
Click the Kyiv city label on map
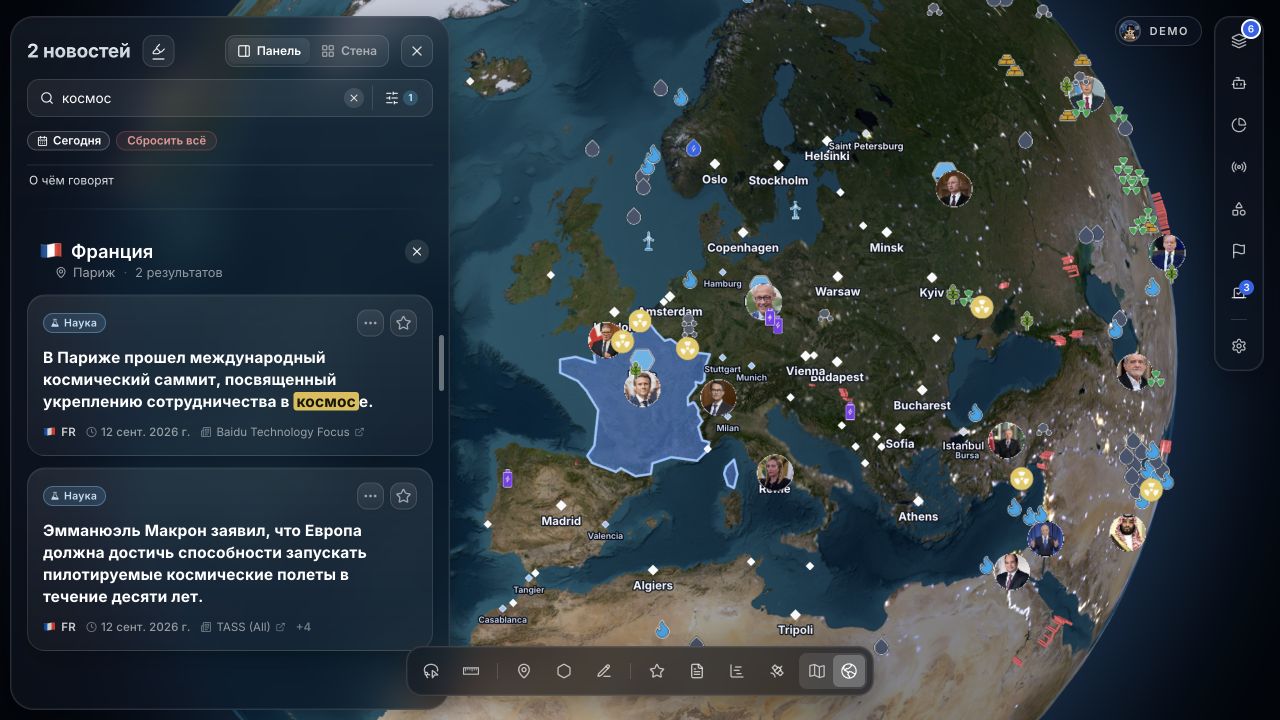point(931,293)
